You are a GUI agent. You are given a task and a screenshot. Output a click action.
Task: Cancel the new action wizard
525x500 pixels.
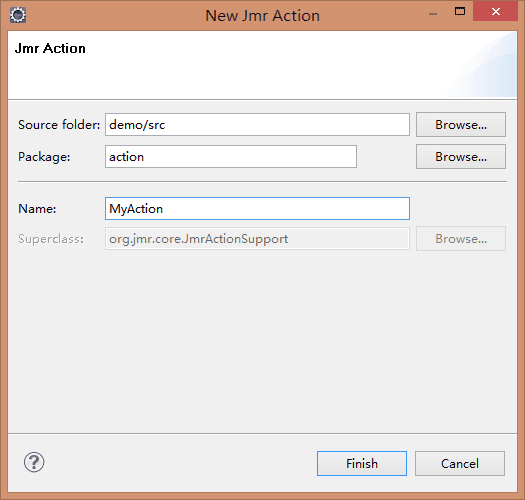(x=460, y=463)
